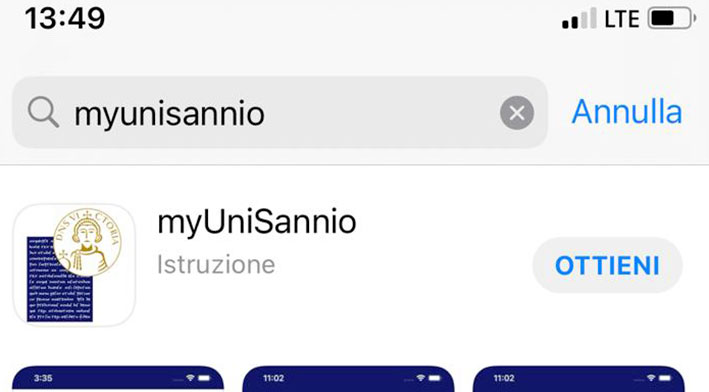Click the blue manuscript page in the app icon

(x=60, y=279)
